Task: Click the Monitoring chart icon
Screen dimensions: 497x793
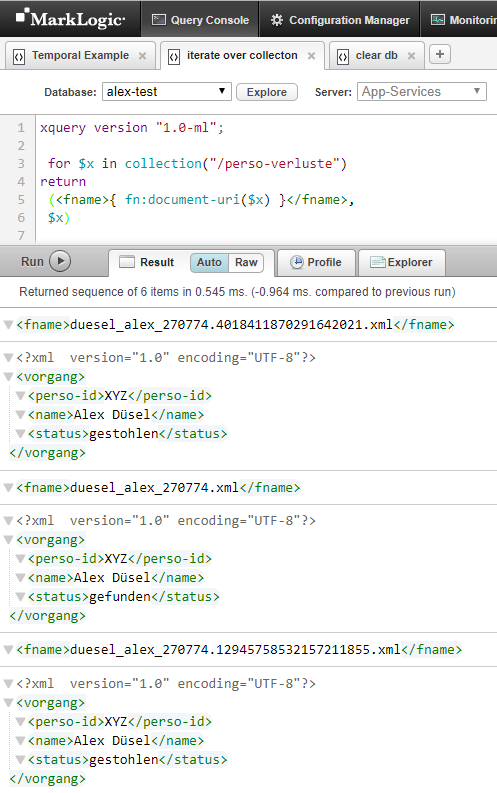Action: pos(437,20)
